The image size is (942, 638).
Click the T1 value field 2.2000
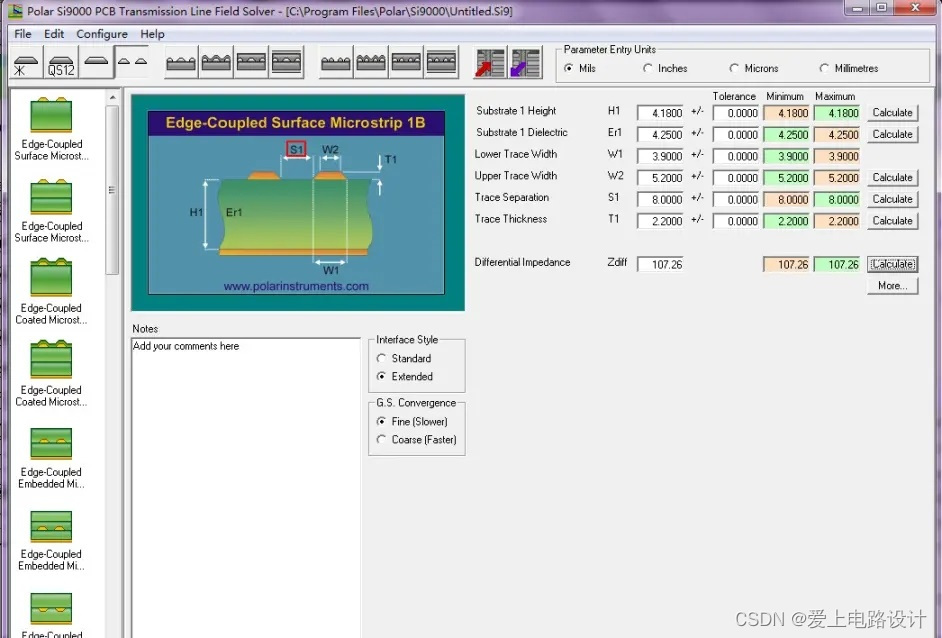click(x=660, y=221)
